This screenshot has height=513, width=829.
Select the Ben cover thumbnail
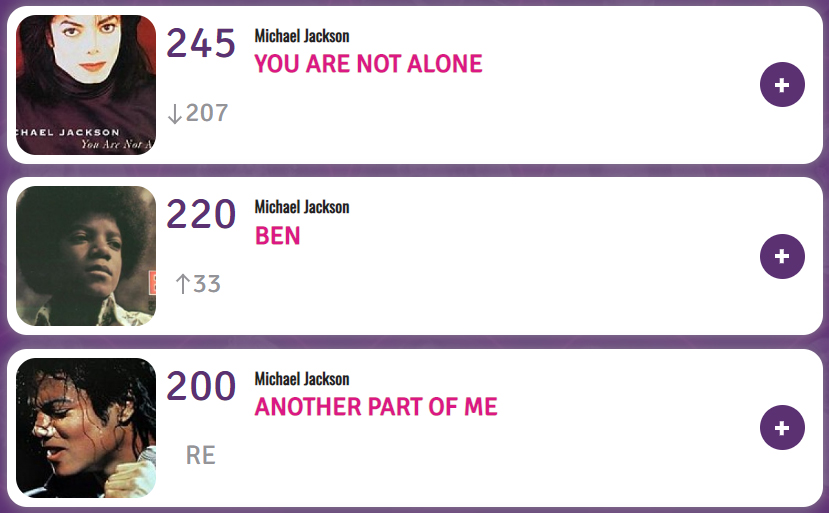[x=86, y=256]
